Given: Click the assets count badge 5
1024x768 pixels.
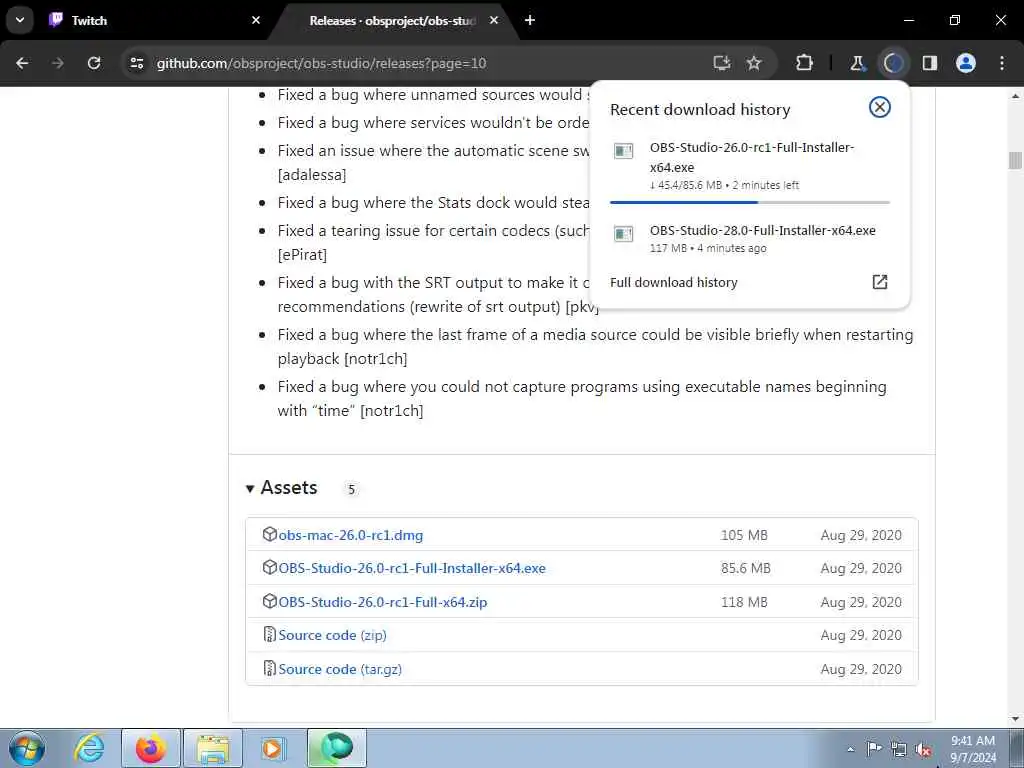Looking at the screenshot, I should pyautogui.click(x=351, y=489).
